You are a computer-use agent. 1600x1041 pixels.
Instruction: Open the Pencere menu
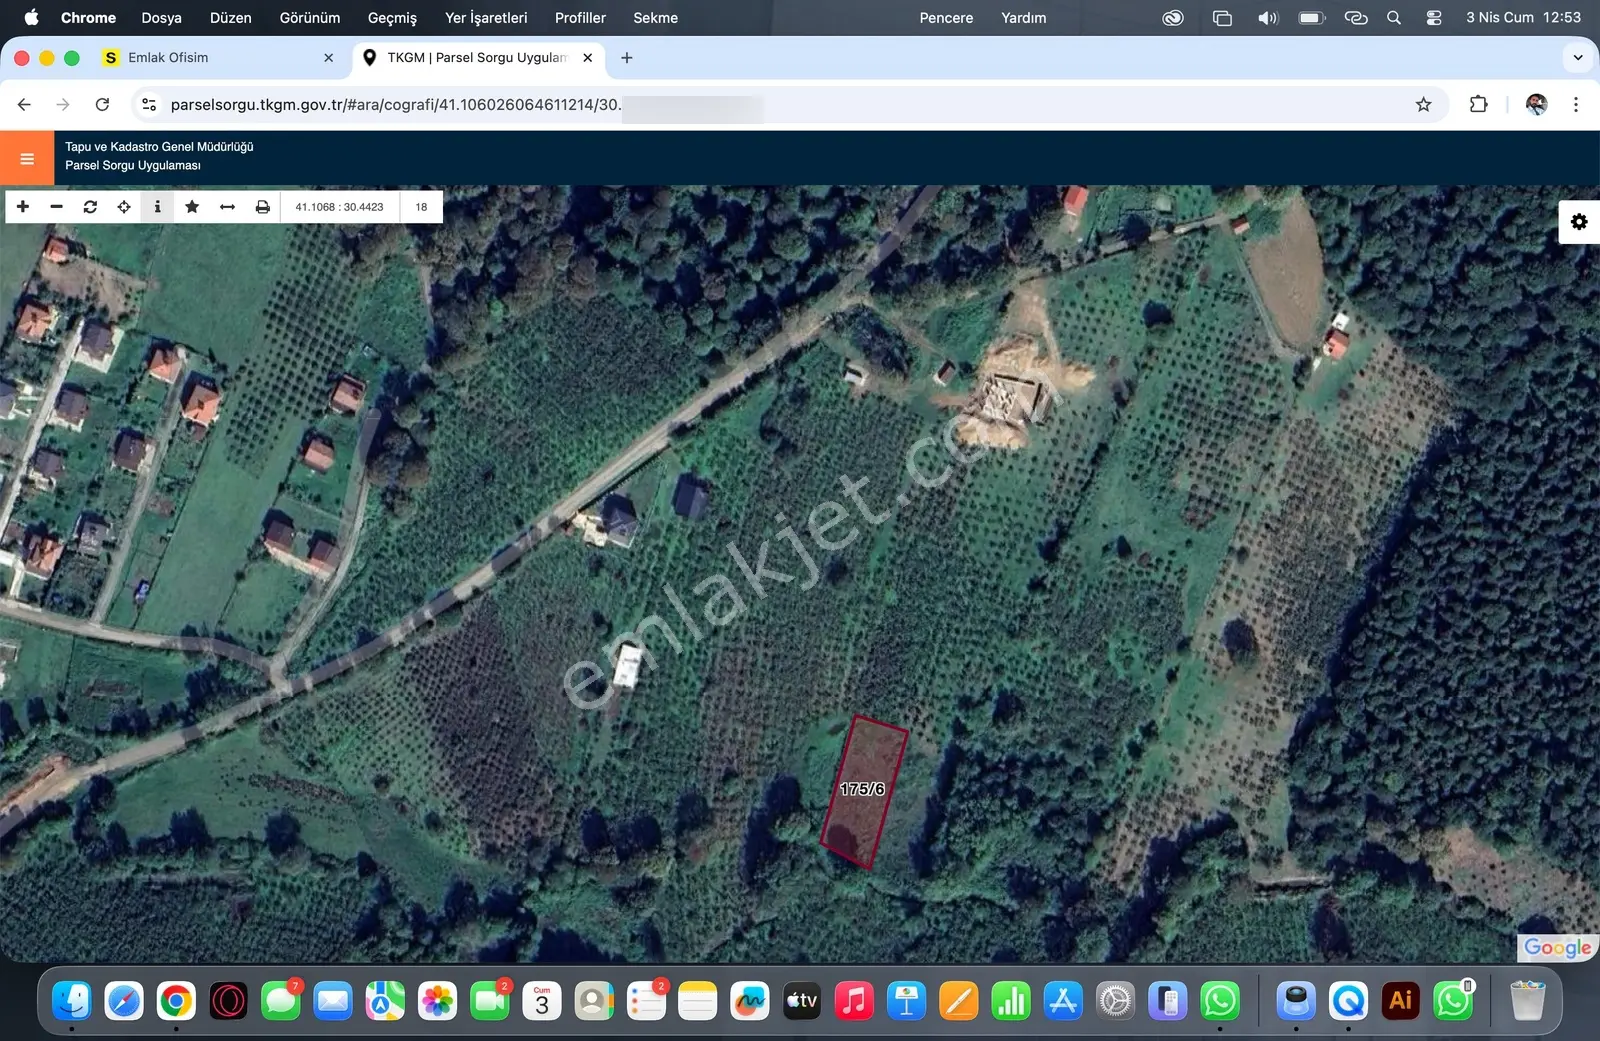pos(946,17)
